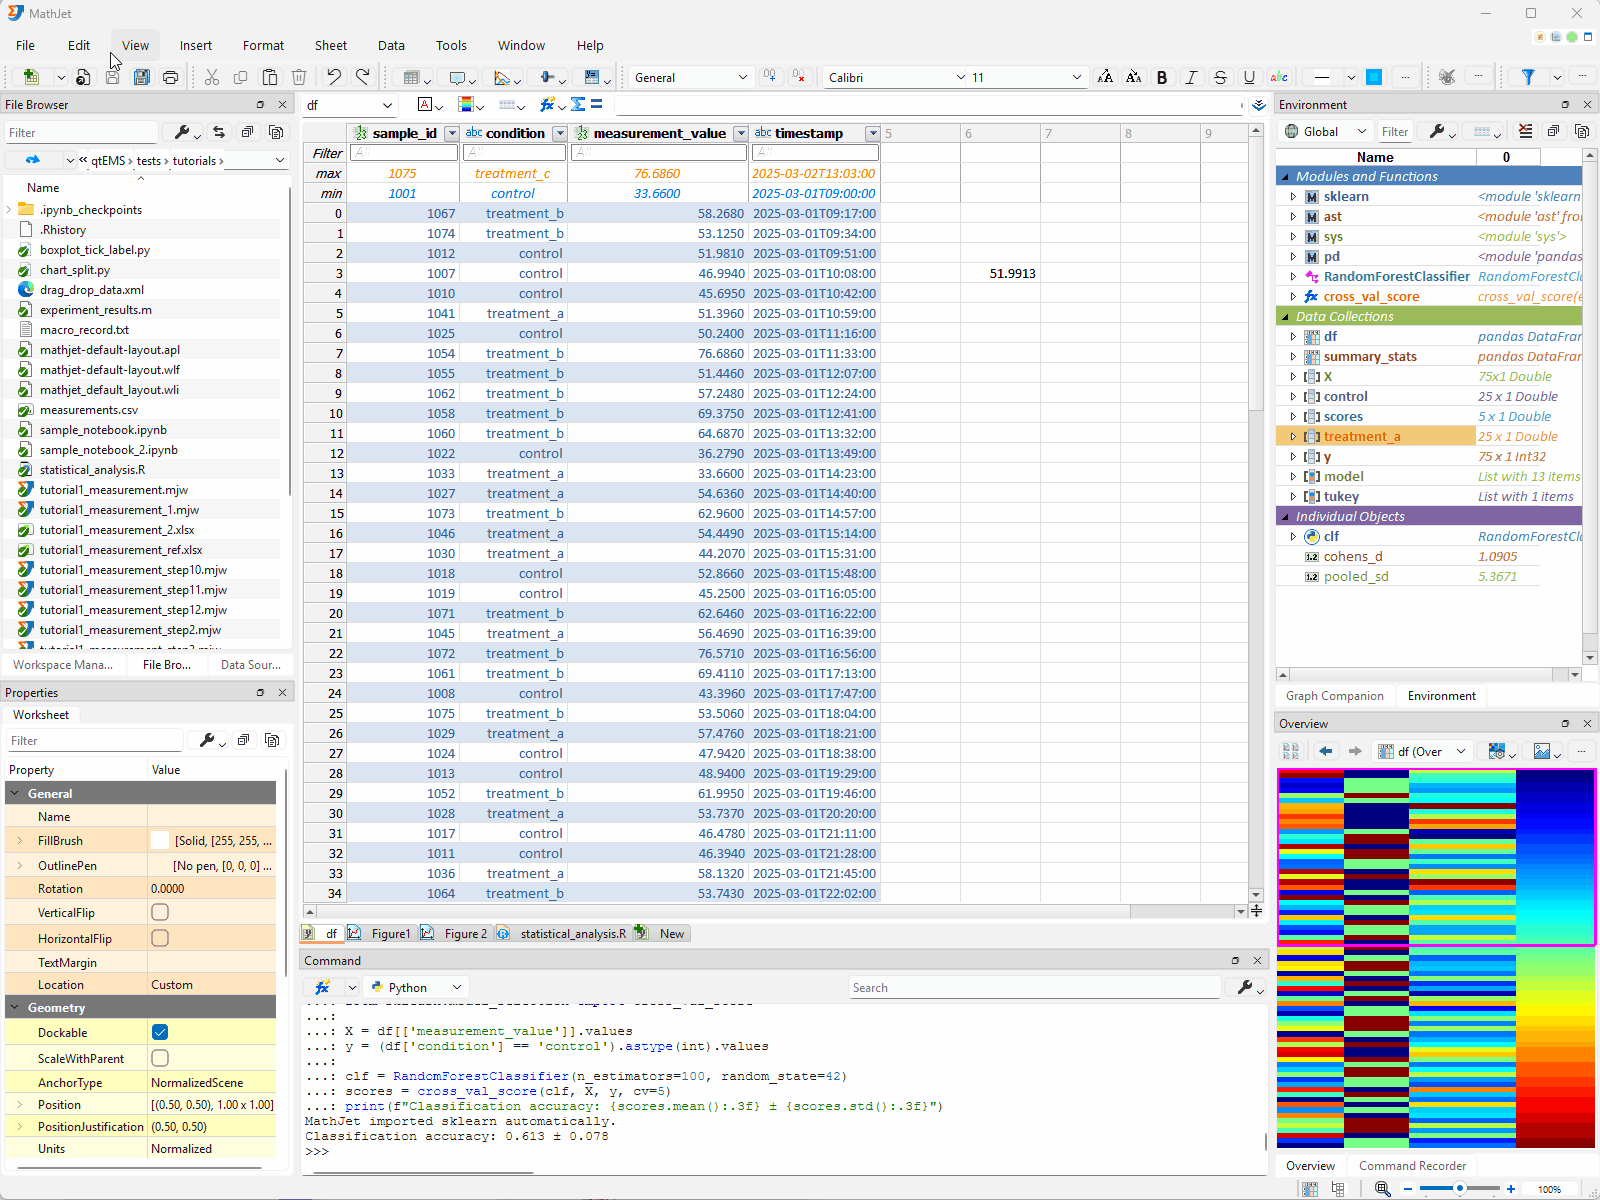Open the Insert menu
Screen dimensions: 1600x1200
pyautogui.click(x=196, y=45)
